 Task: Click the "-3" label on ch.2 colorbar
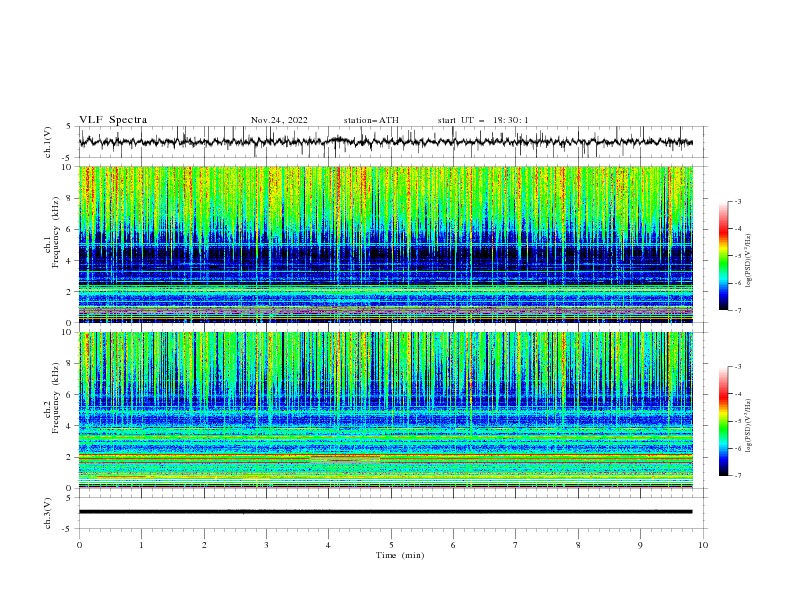[738, 367]
